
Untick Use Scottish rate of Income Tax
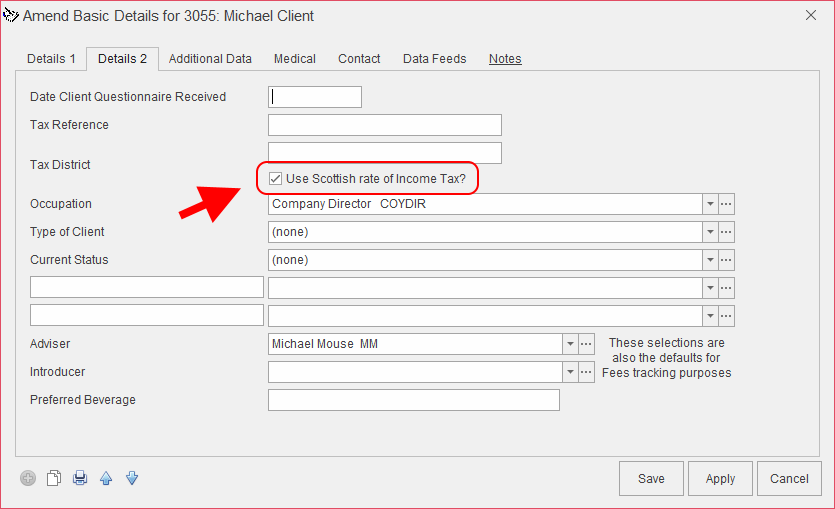coord(275,179)
